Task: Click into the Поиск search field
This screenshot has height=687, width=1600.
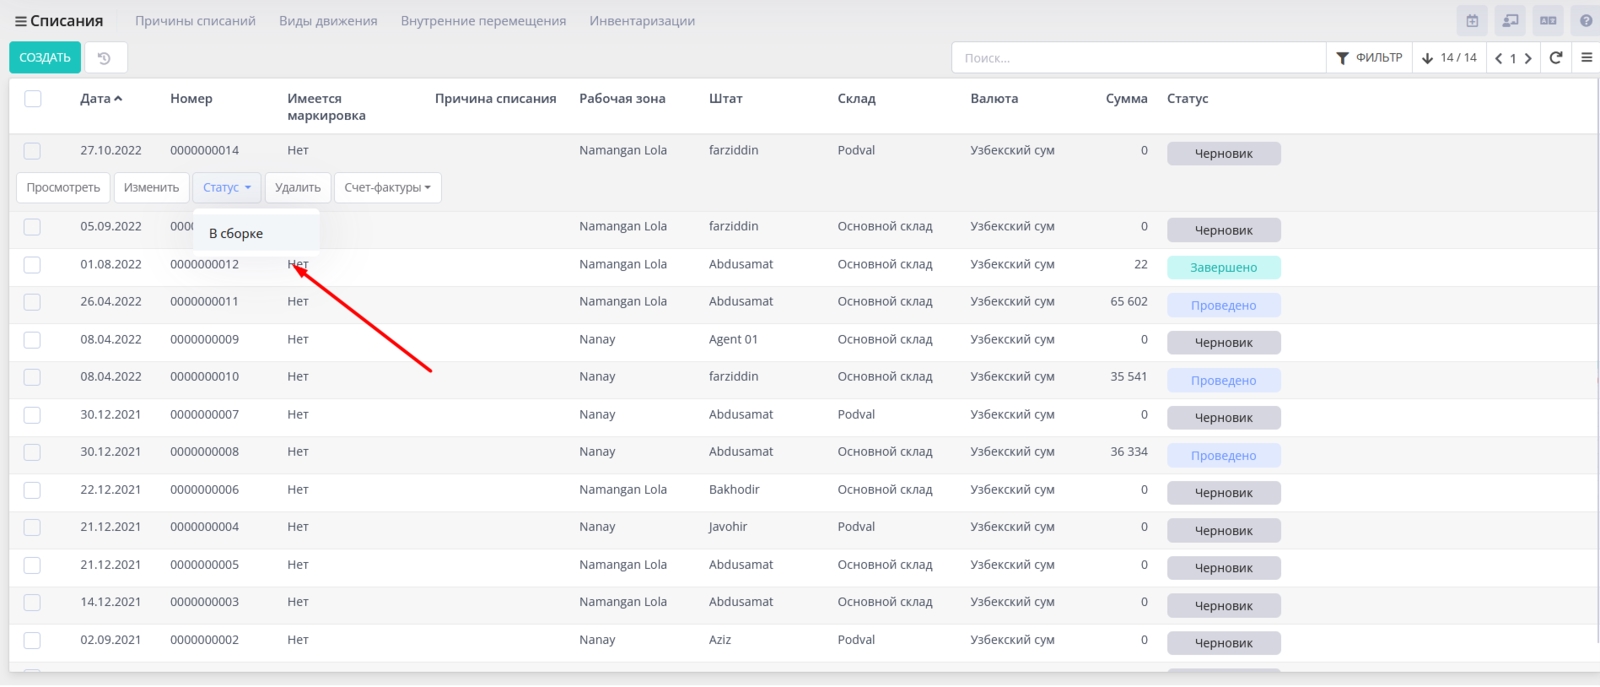Action: pos(1138,58)
